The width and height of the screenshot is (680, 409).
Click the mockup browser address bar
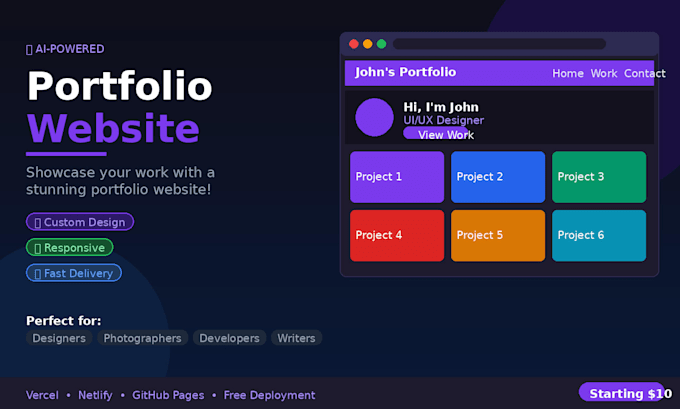499,44
